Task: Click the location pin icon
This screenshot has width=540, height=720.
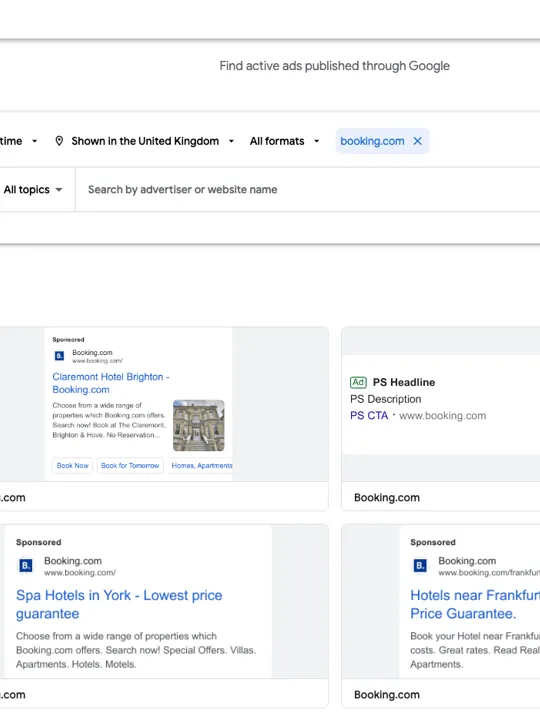Action: (59, 141)
